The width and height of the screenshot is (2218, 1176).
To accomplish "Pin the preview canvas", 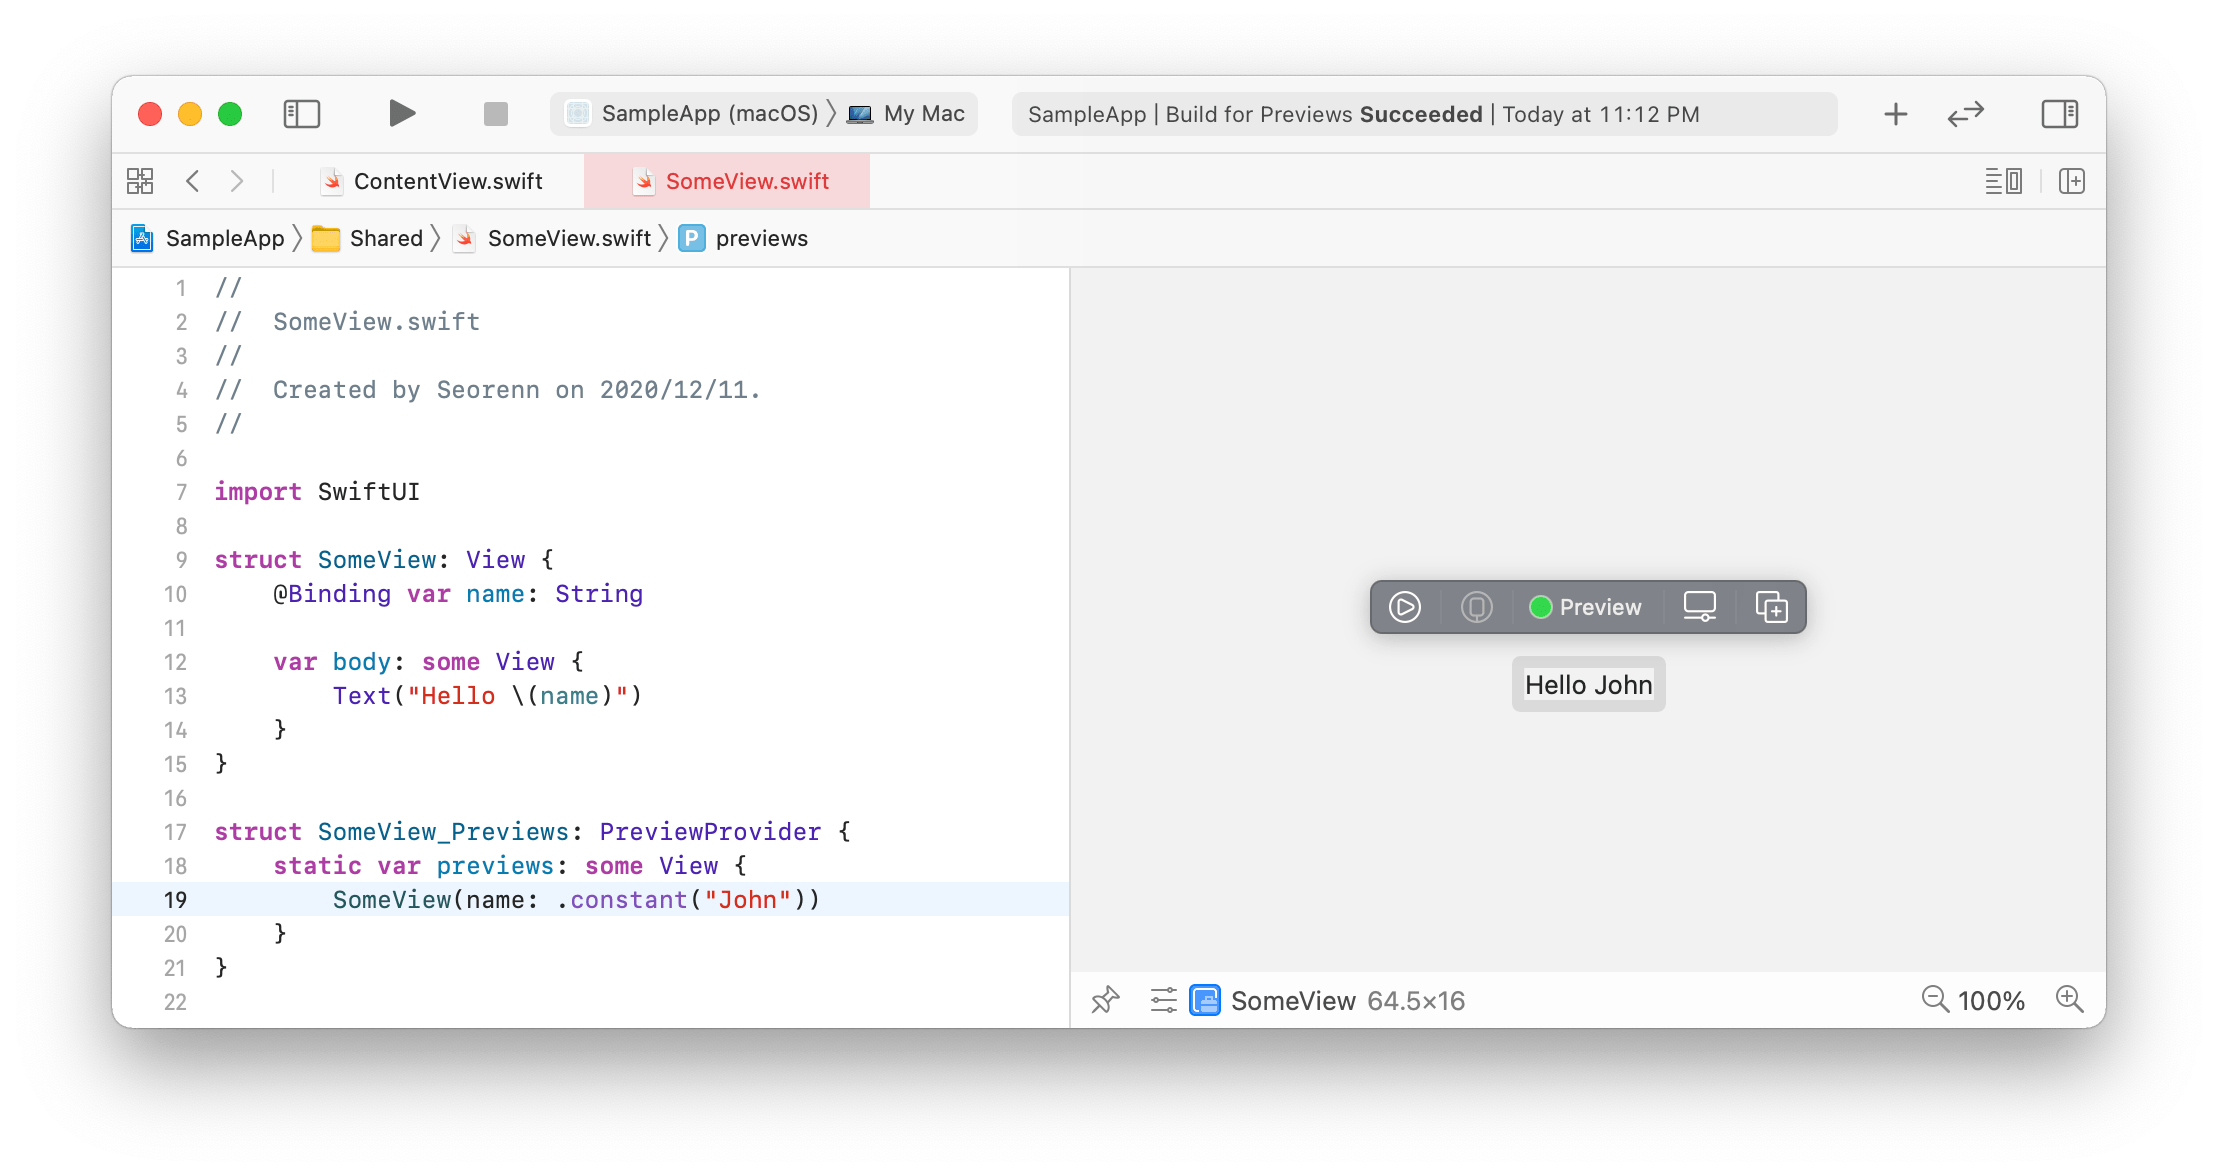I will [x=1105, y=1000].
